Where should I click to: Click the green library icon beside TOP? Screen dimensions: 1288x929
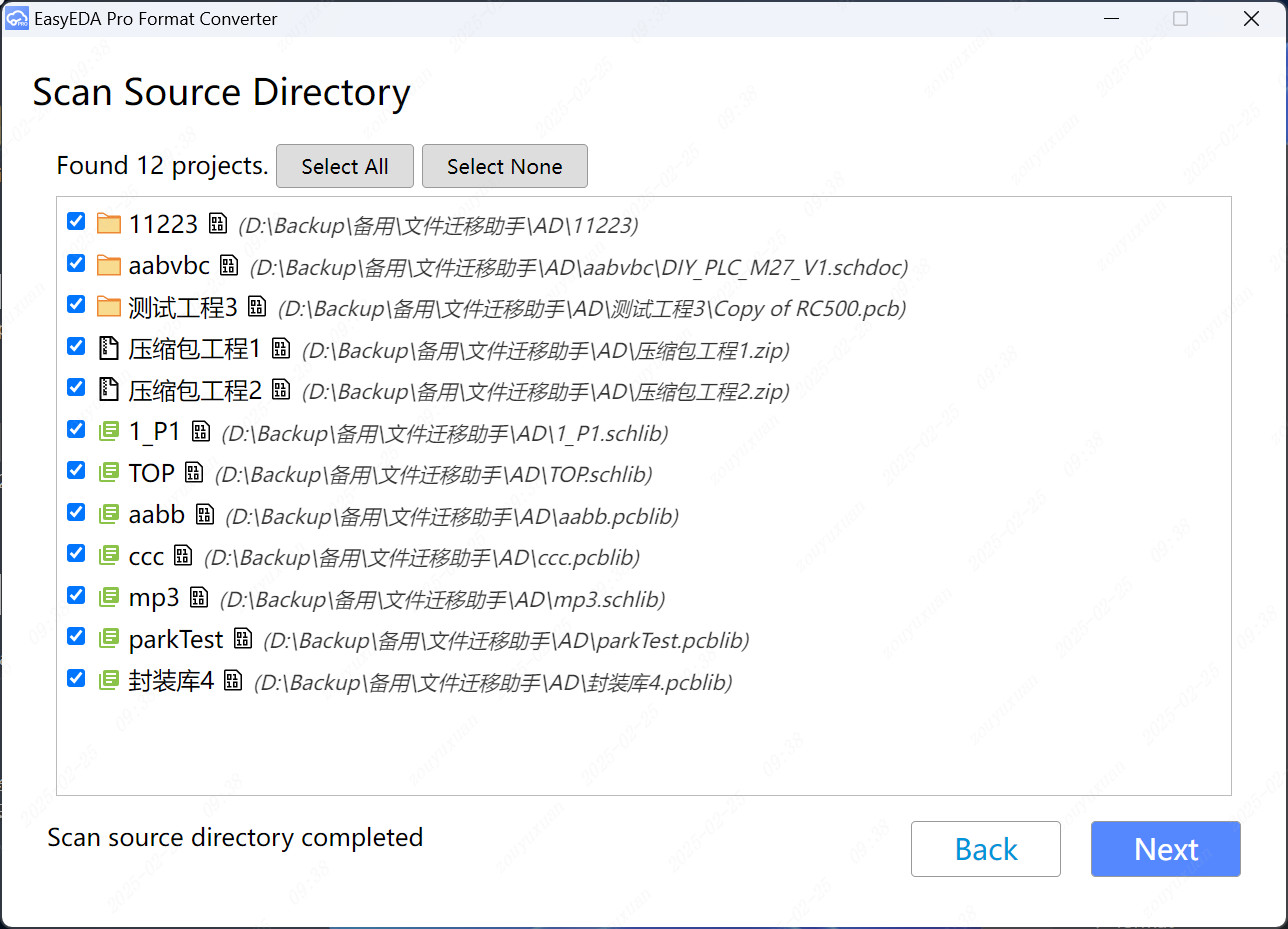[109, 473]
